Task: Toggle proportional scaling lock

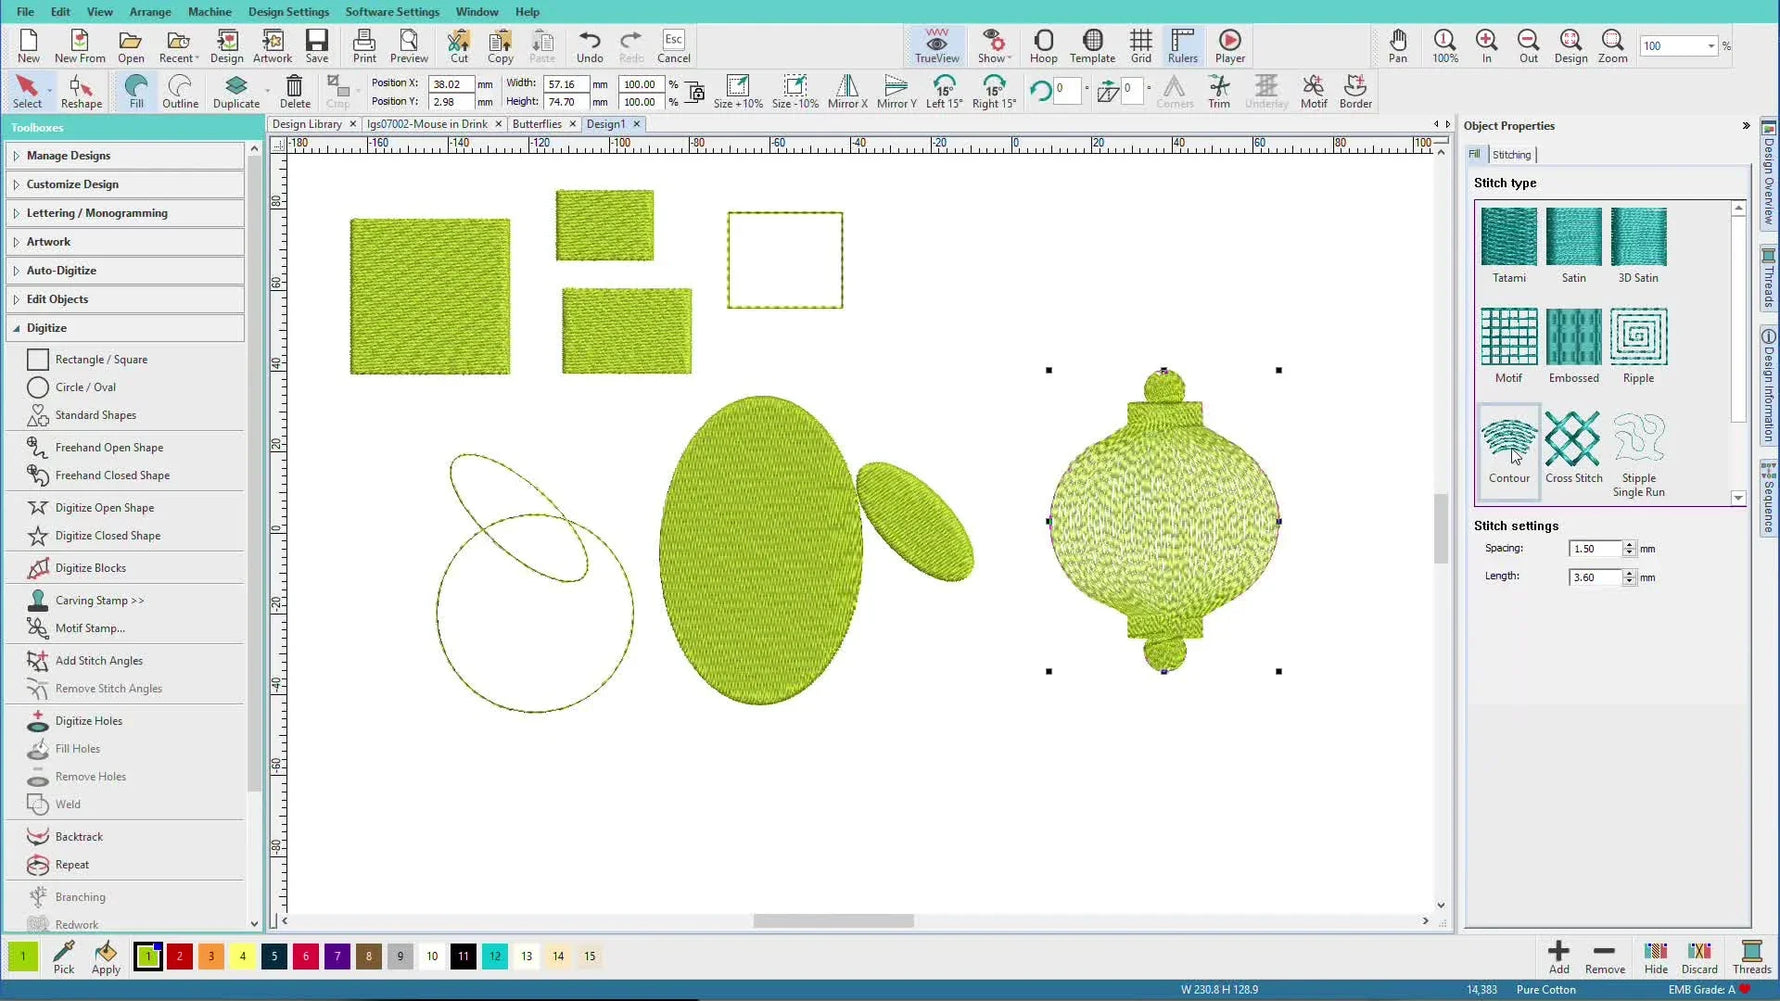Action: coord(694,93)
